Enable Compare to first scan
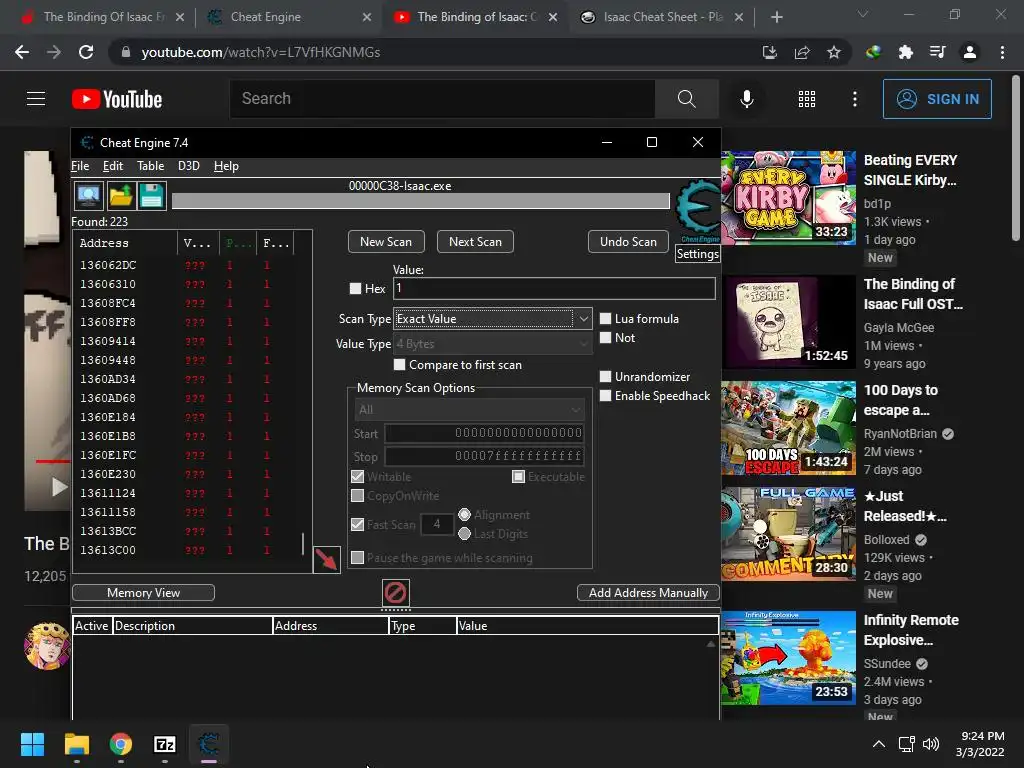The height and width of the screenshot is (768, 1024). pos(400,364)
